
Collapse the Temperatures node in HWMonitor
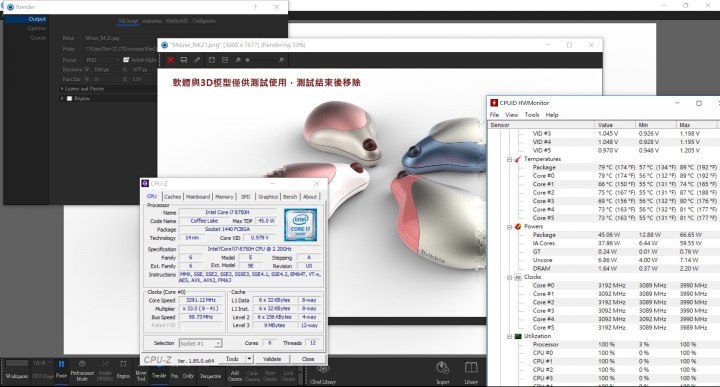[509, 159]
